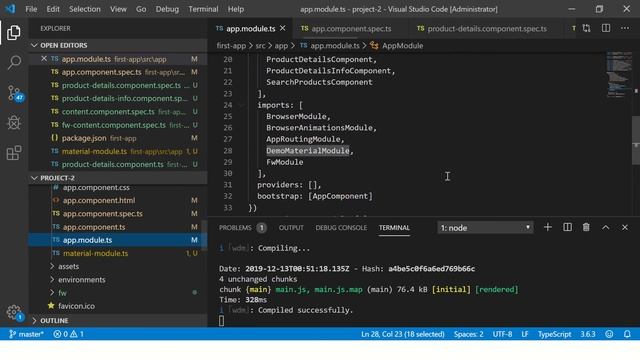Click errors and warnings count in status bar
The image size is (640, 360).
point(69,334)
